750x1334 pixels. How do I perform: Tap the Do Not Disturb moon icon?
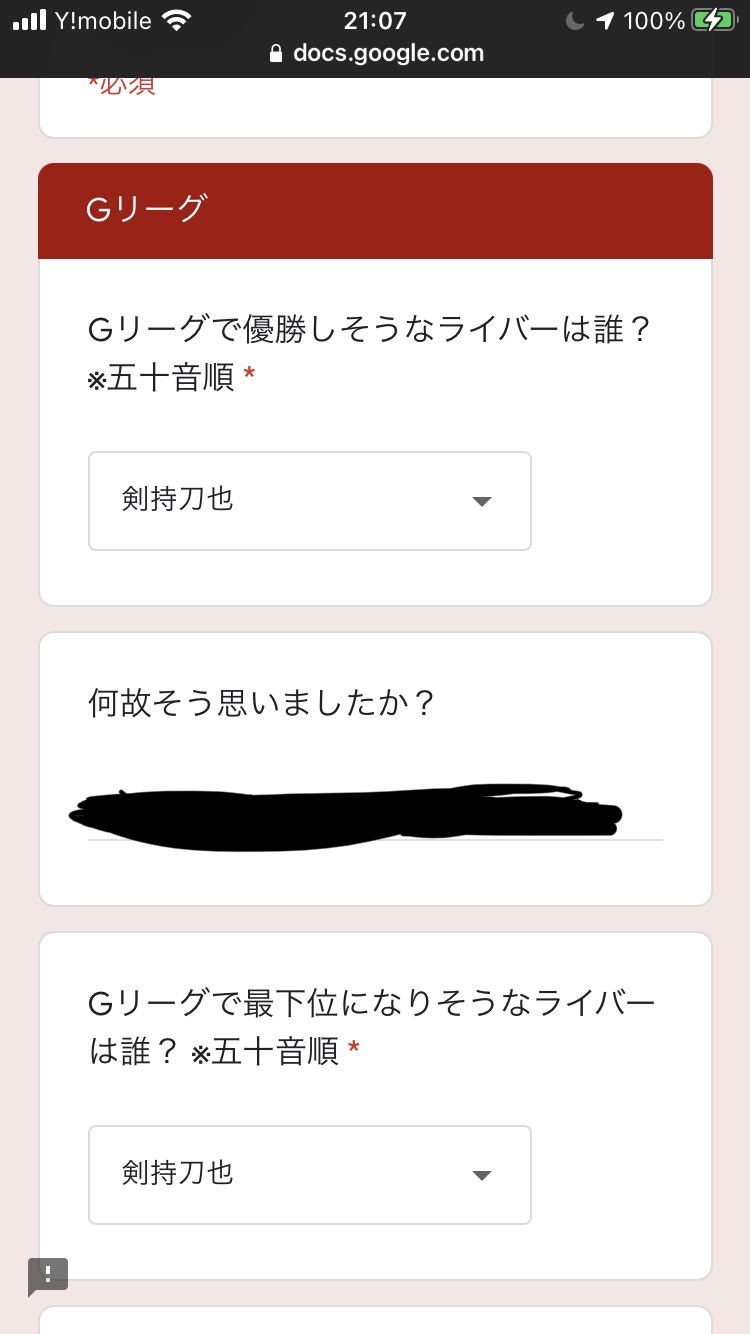click(x=574, y=21)
